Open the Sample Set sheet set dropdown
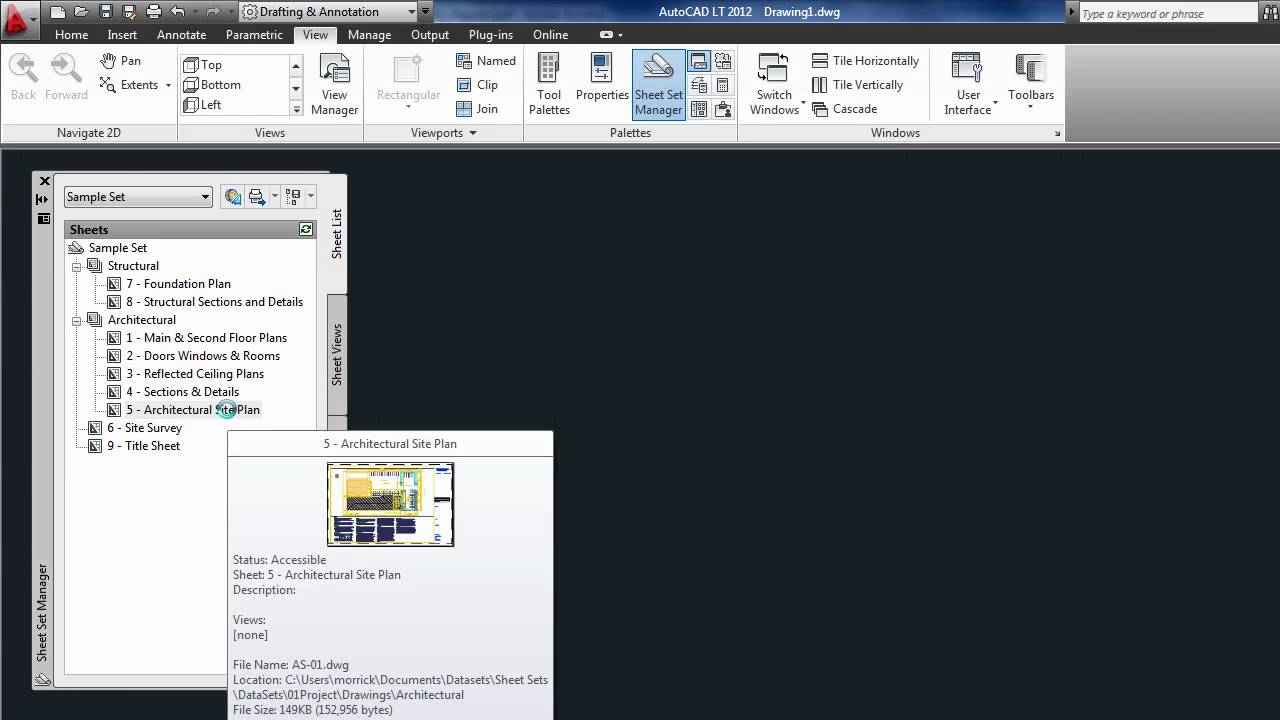 coord(138,197)
